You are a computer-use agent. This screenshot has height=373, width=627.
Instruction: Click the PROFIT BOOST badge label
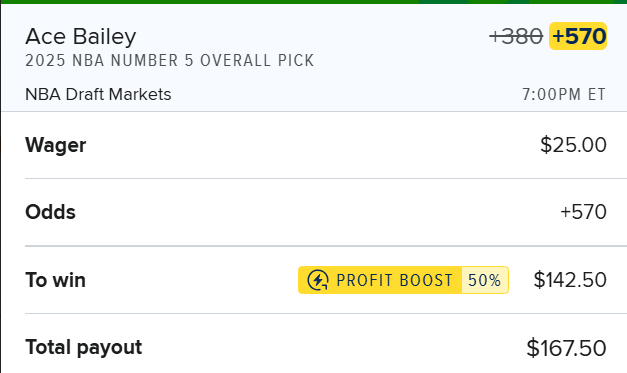394,280
